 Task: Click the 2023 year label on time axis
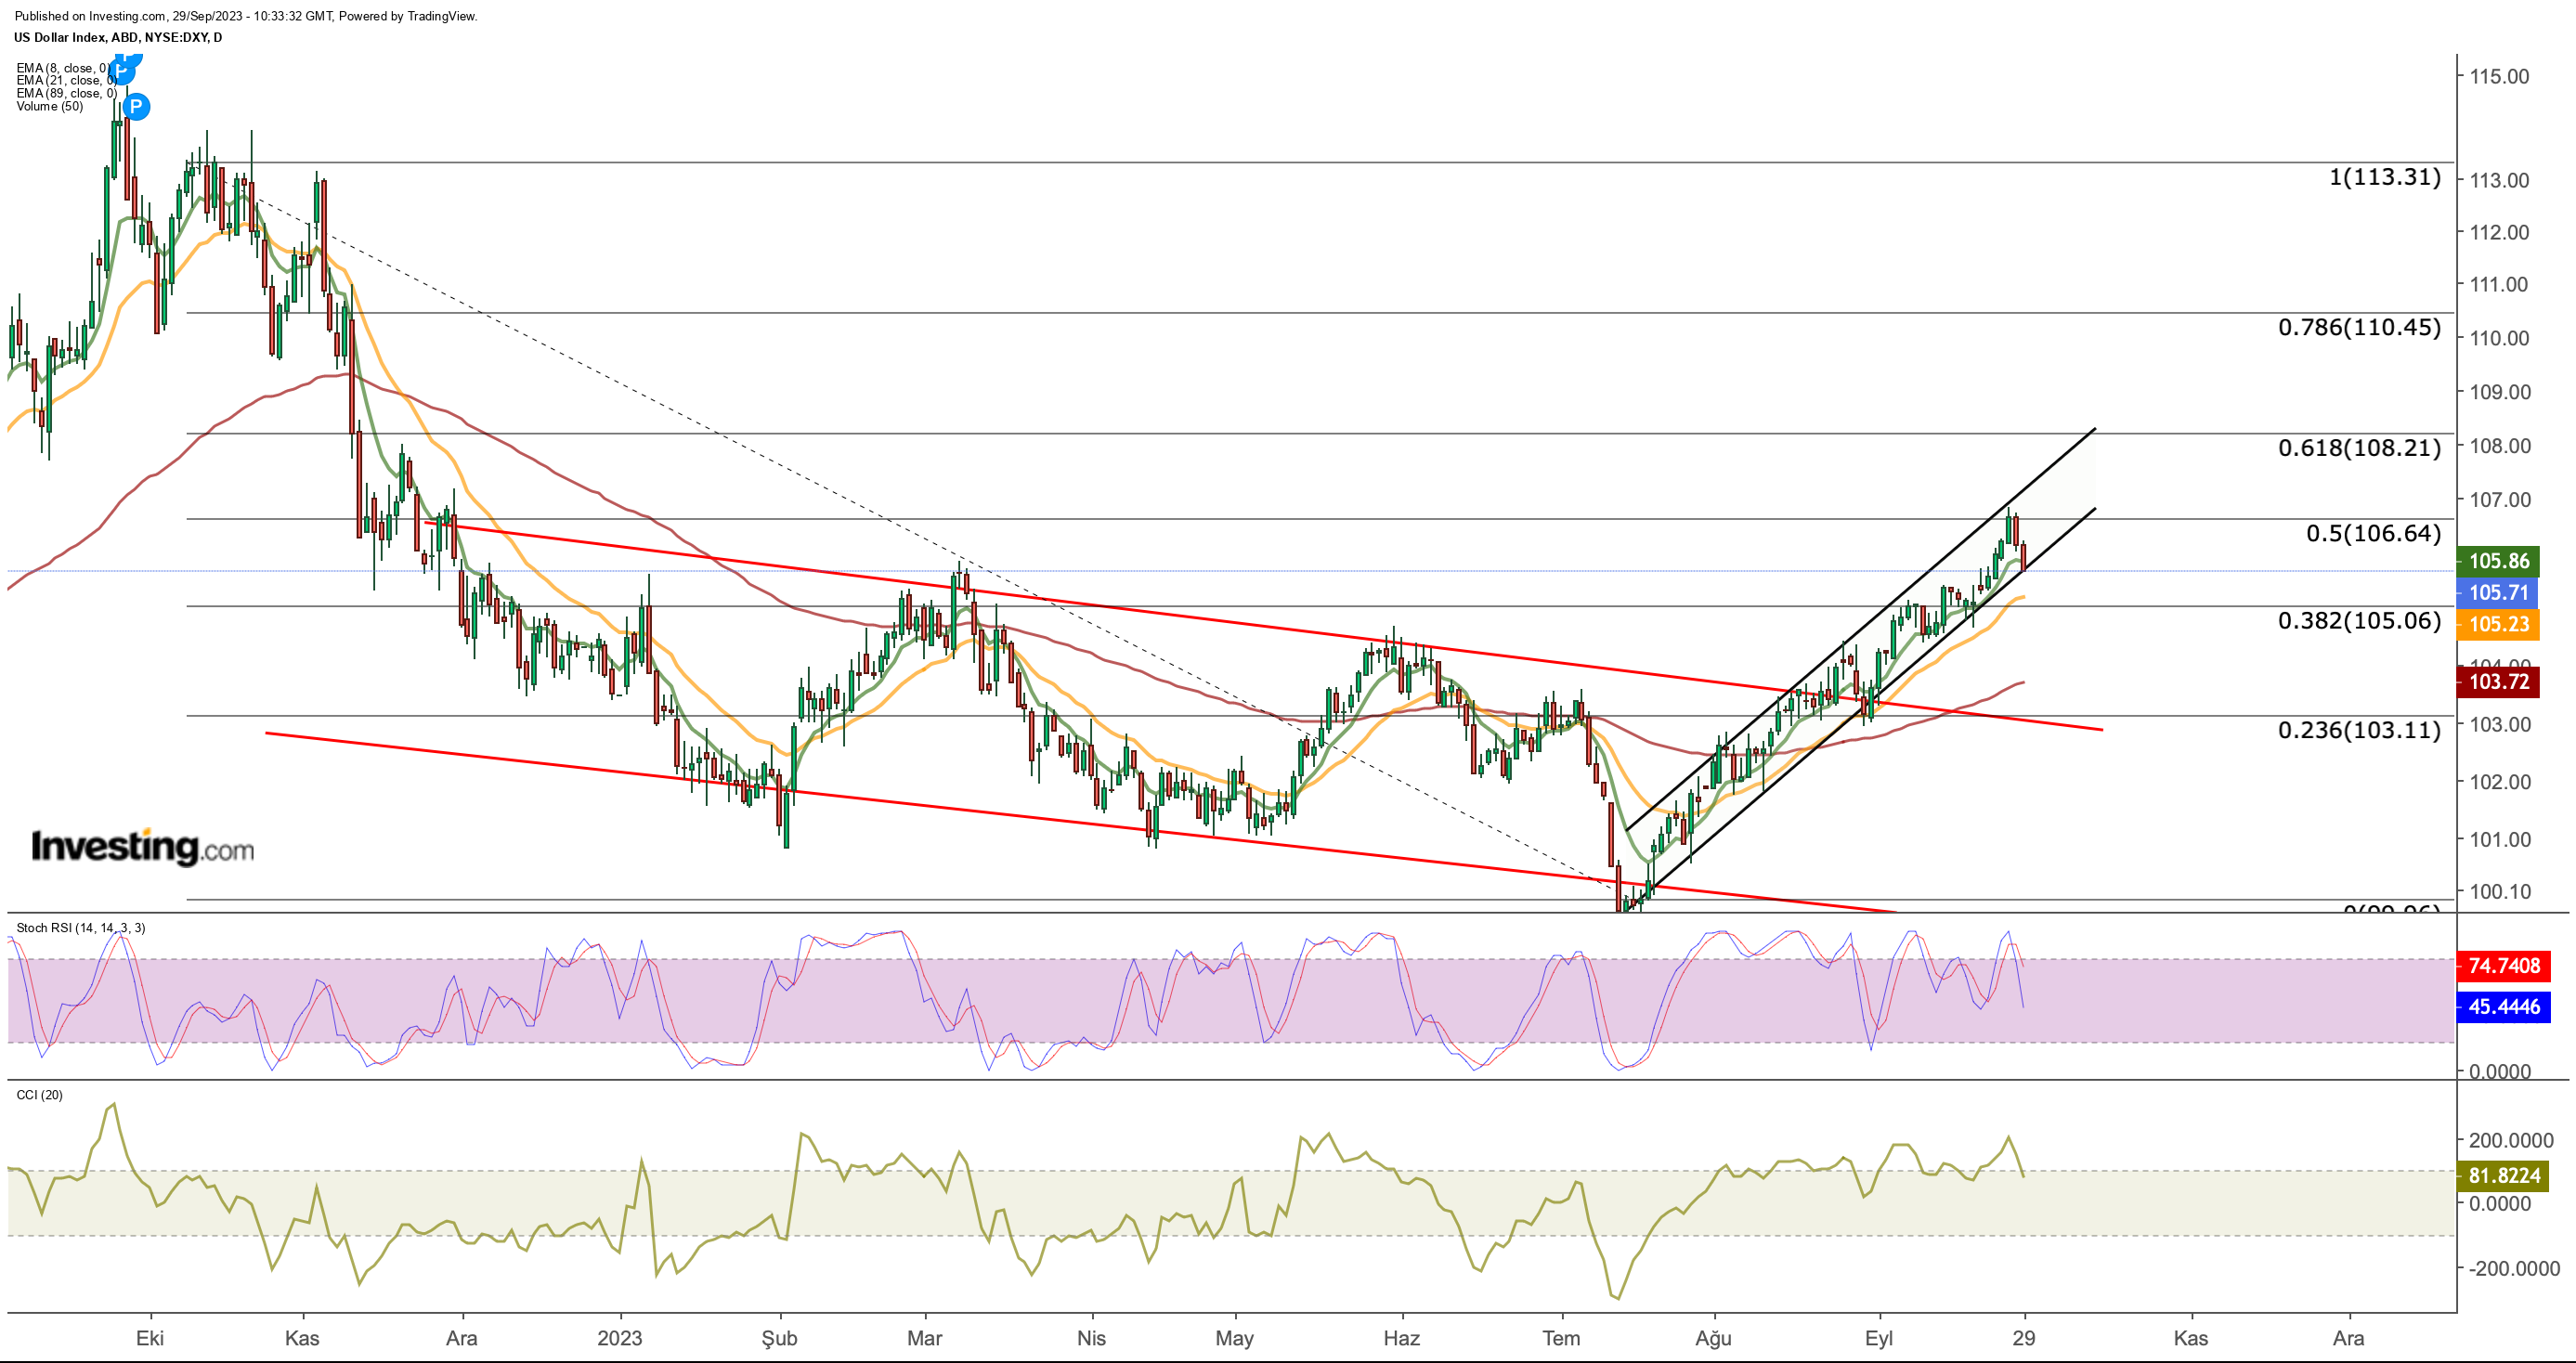pyautogui.click(x=619, y=1338)
